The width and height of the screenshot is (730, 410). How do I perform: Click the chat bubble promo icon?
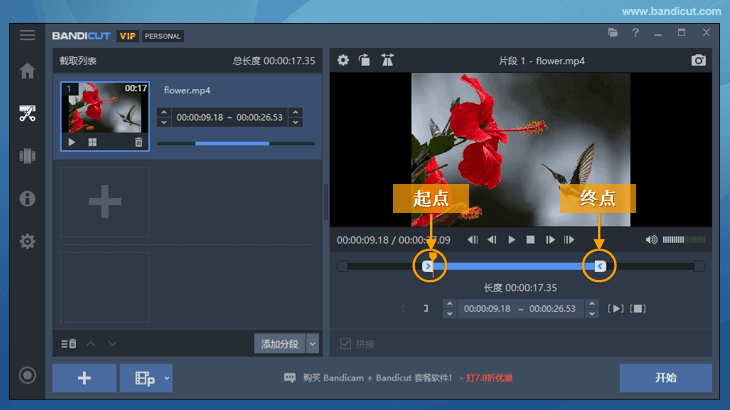(290, 378)
